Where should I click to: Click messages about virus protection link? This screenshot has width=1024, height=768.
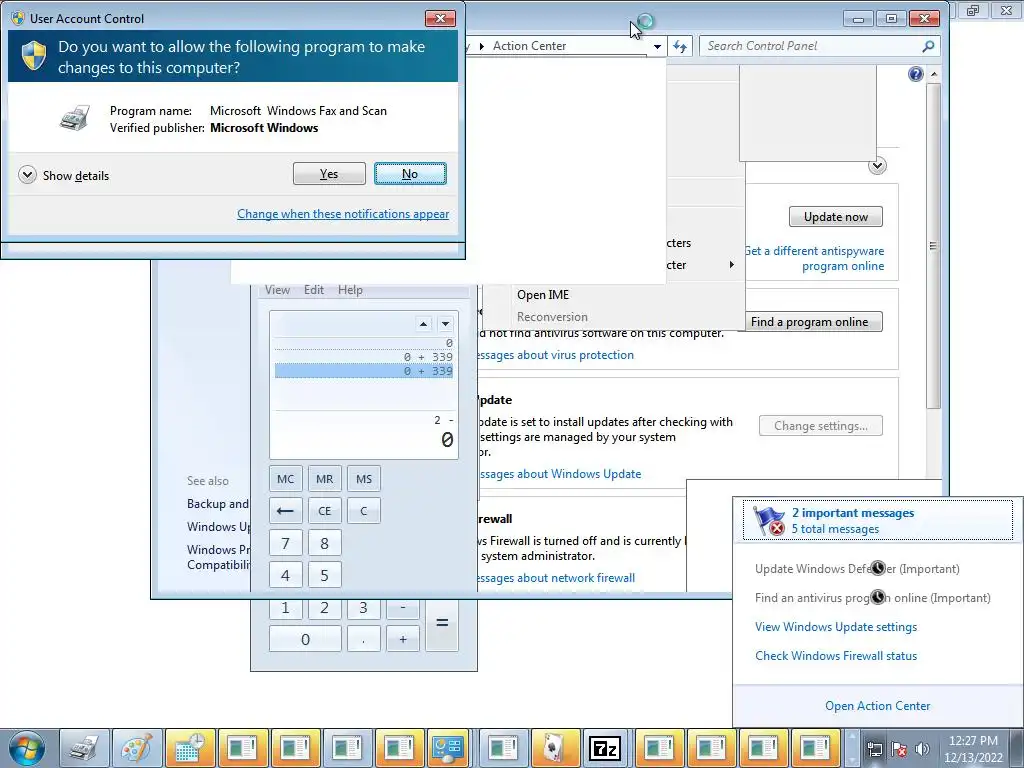554,355
